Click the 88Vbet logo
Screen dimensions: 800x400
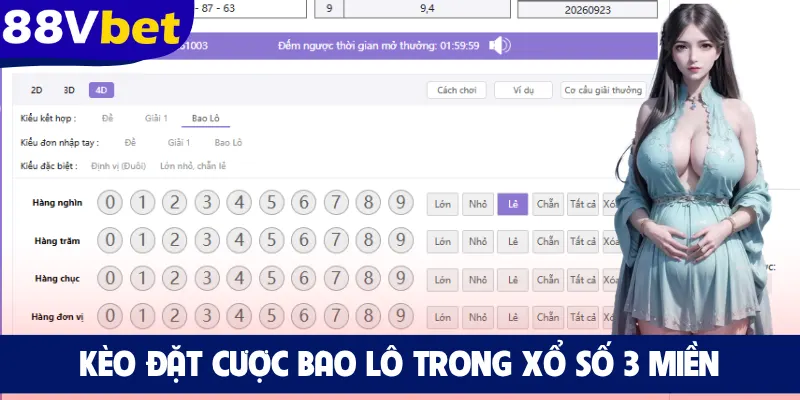[92, 28]
